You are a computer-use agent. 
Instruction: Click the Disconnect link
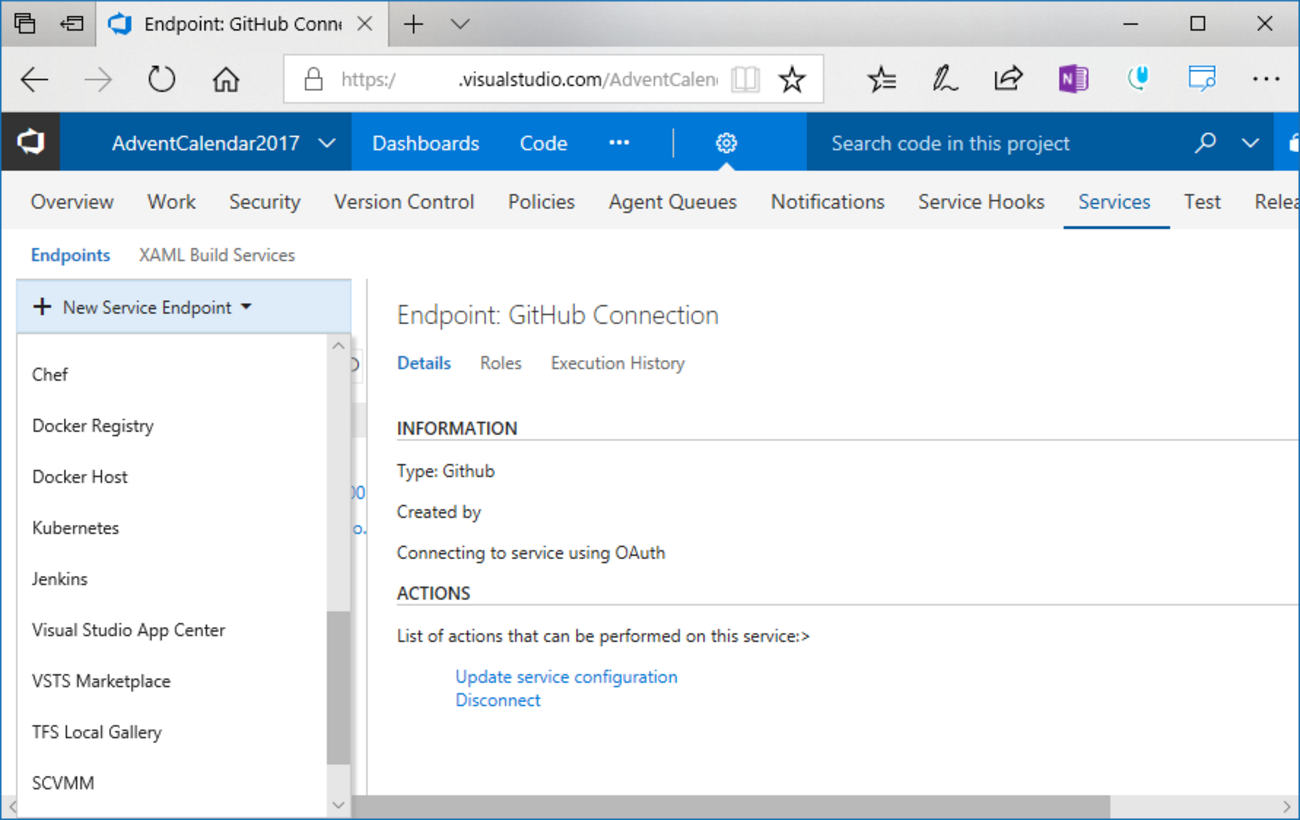[498, 700]
